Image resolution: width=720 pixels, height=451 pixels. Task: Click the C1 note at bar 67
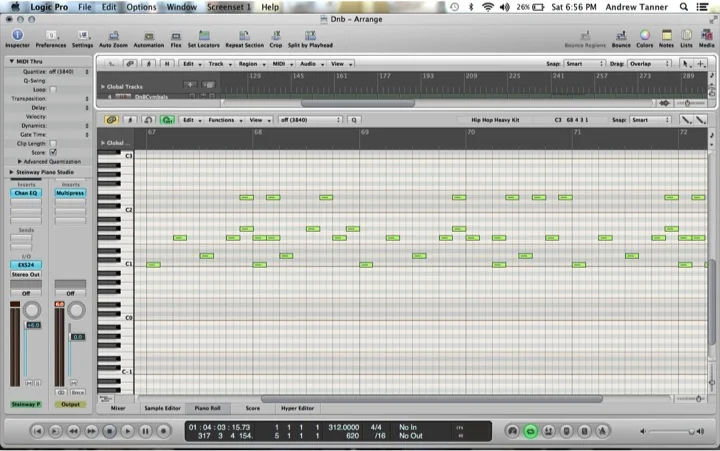tap(153, 265)
